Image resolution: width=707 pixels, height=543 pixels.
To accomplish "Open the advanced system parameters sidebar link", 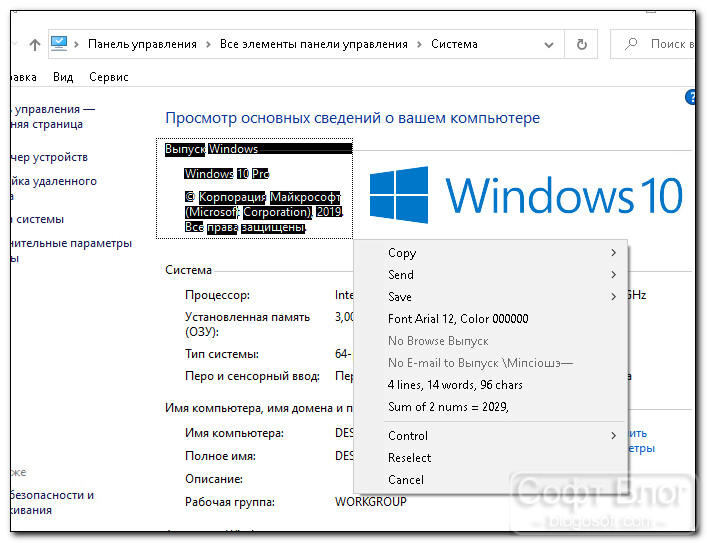I will 71,250.
